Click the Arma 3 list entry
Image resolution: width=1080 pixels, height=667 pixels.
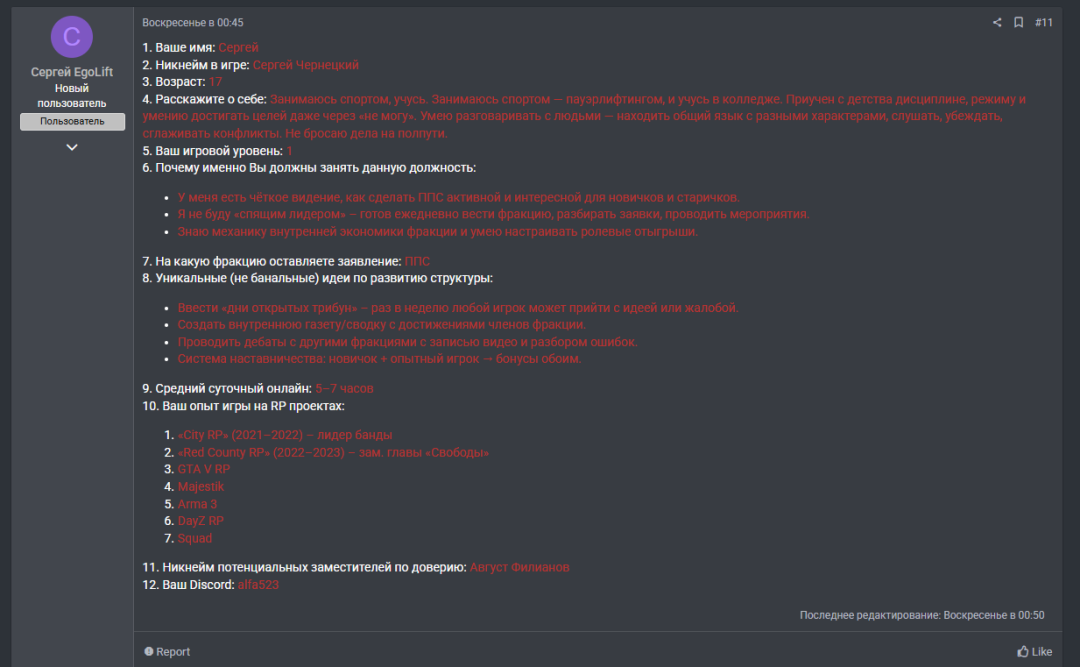click(x=197, y=504)
